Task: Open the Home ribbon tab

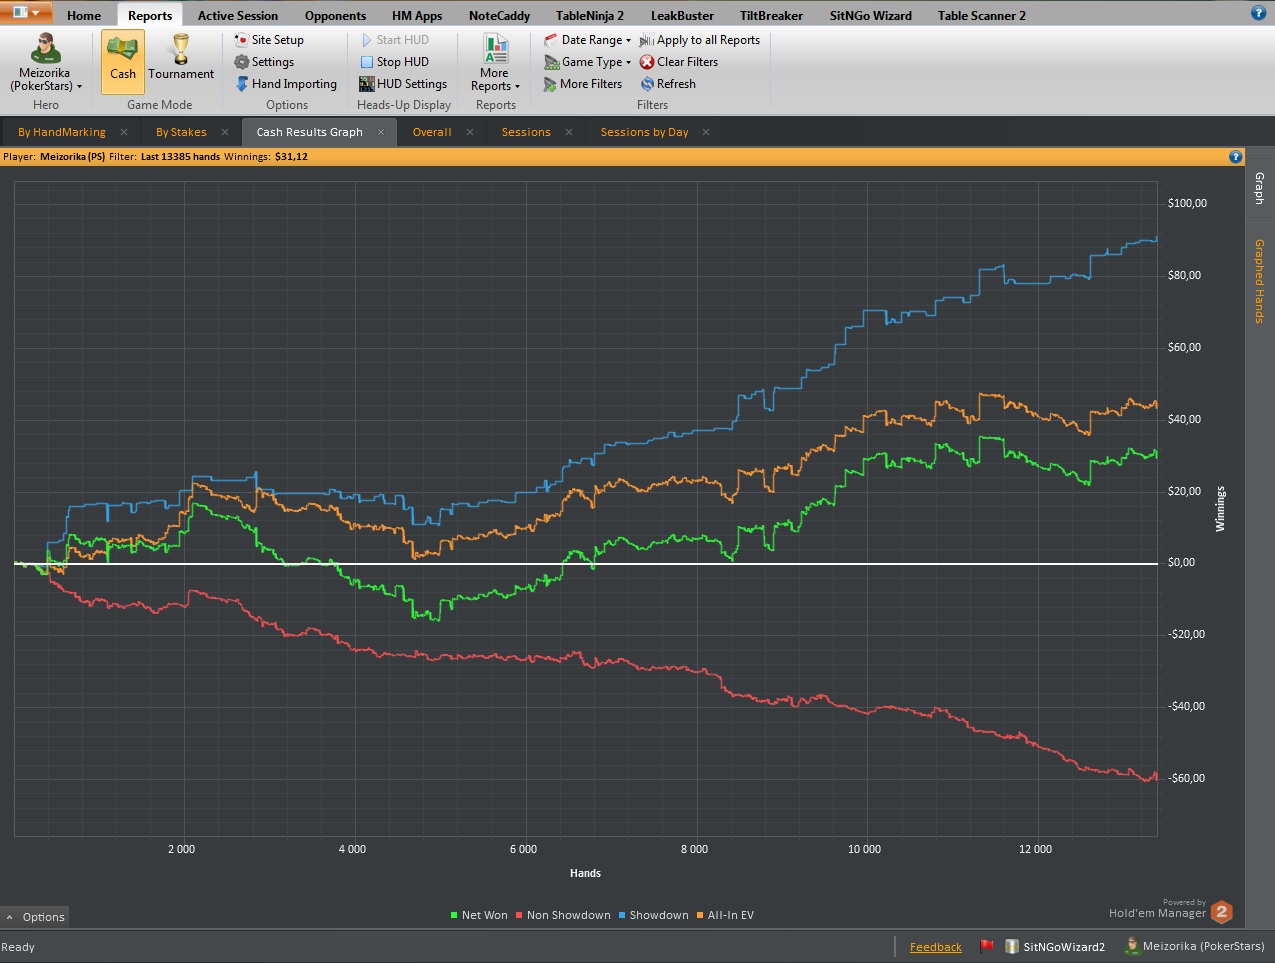Action: tap(84, 15)
